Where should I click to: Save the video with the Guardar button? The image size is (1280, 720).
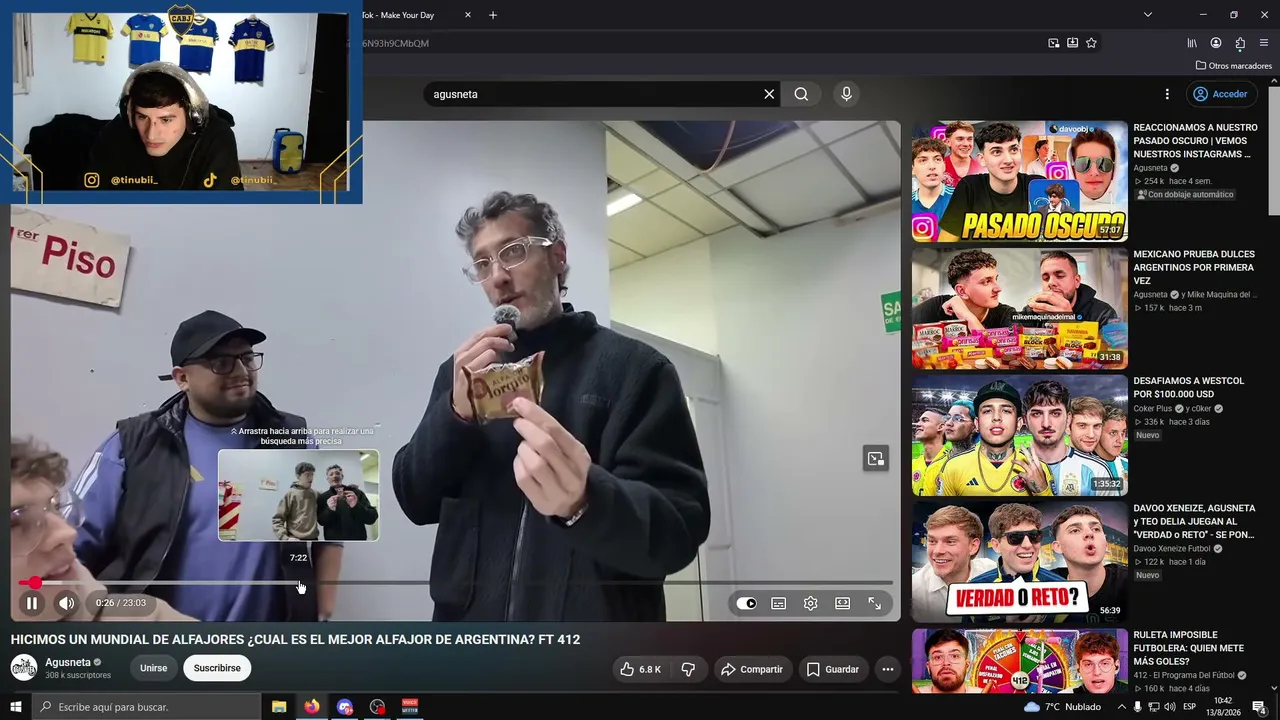pyautogui.click(x=833, y=669)
